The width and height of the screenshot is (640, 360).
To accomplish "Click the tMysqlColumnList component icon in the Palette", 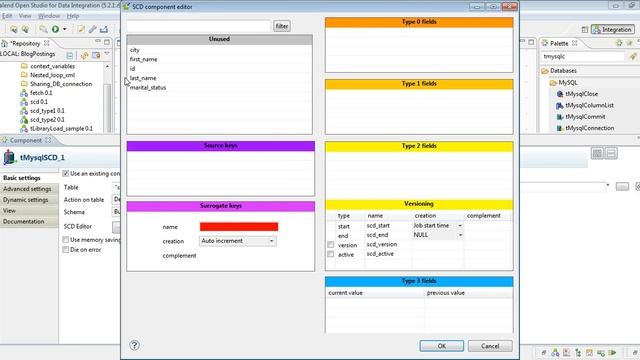I will pyautogui.click(x=560, y=105).
